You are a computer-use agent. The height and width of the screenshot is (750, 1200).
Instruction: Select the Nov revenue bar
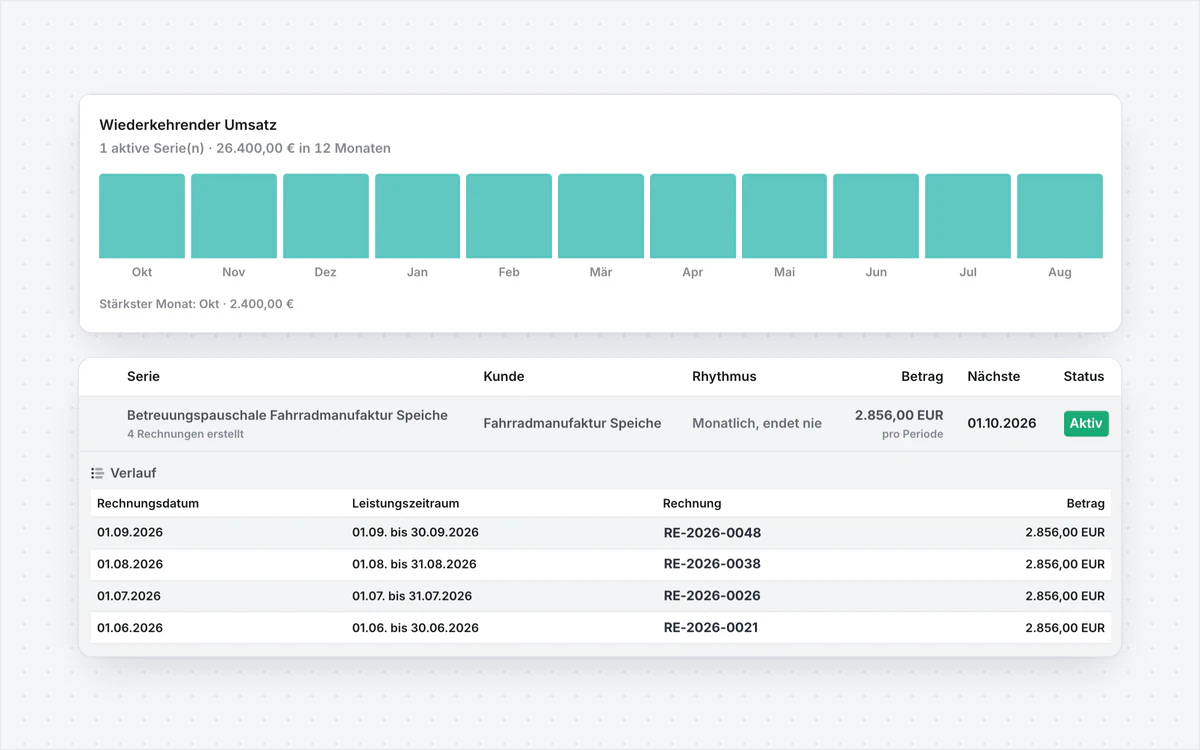click(234, 216)
